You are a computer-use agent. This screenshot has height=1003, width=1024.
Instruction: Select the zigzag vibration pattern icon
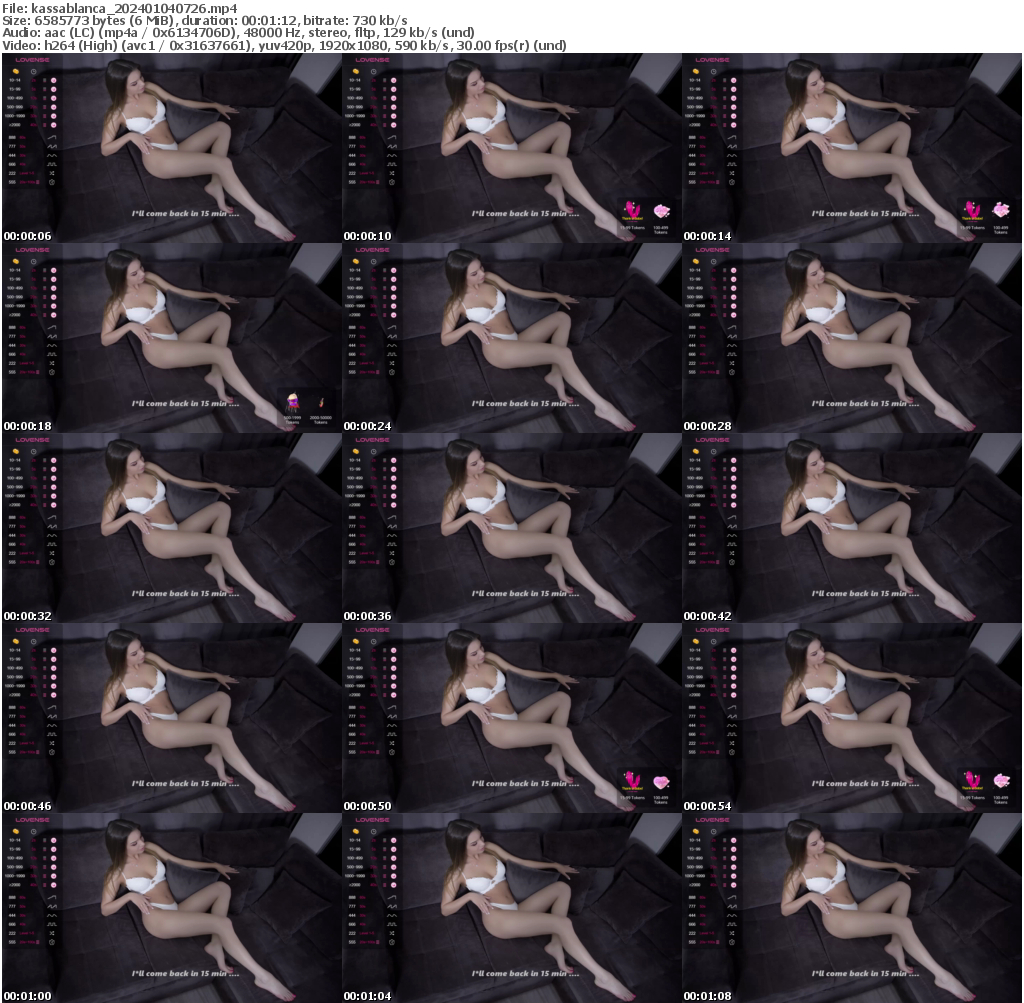52,146
